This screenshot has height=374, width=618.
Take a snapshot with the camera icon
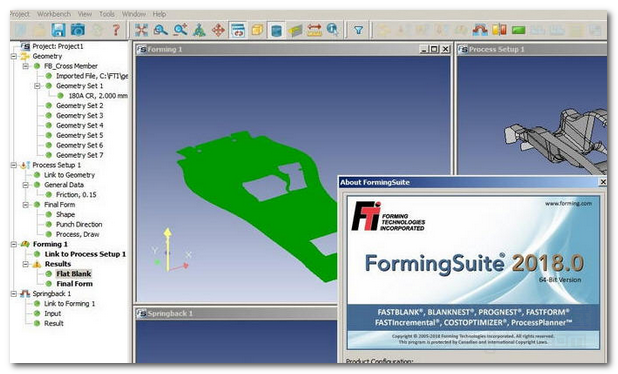tap(78, 30)
